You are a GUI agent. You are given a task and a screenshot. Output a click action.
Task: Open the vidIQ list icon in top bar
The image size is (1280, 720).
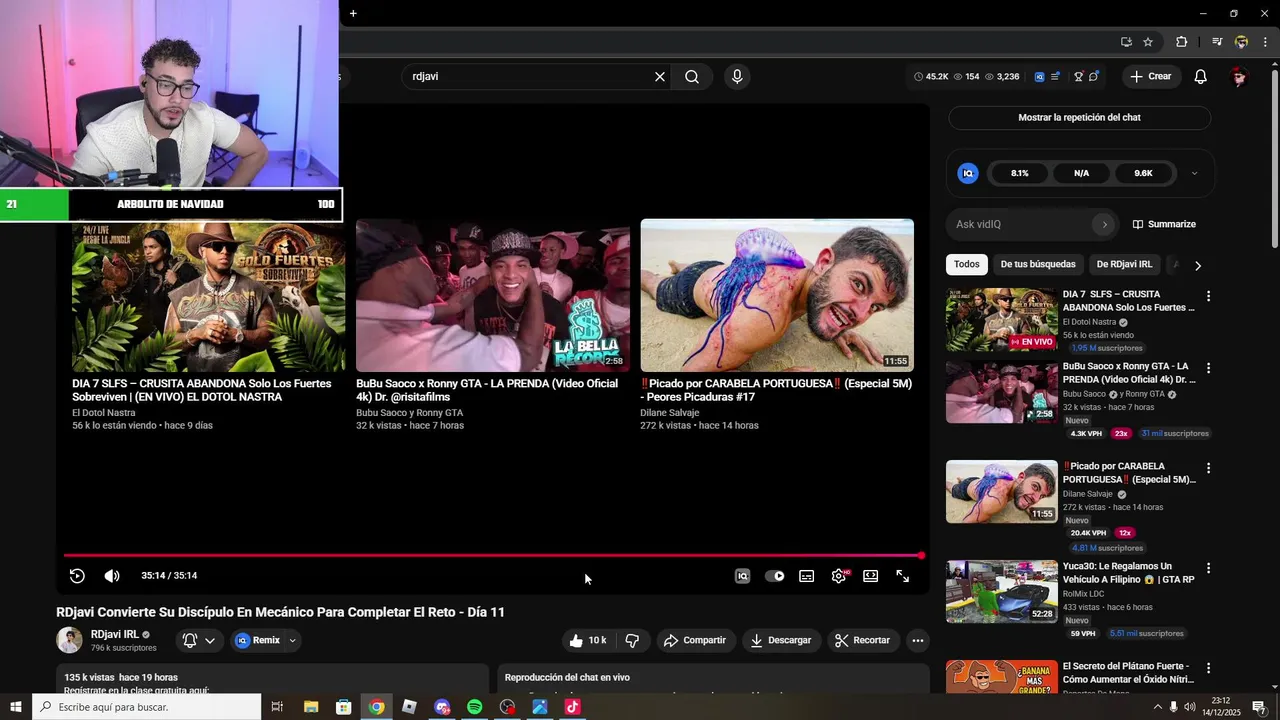1056,77
